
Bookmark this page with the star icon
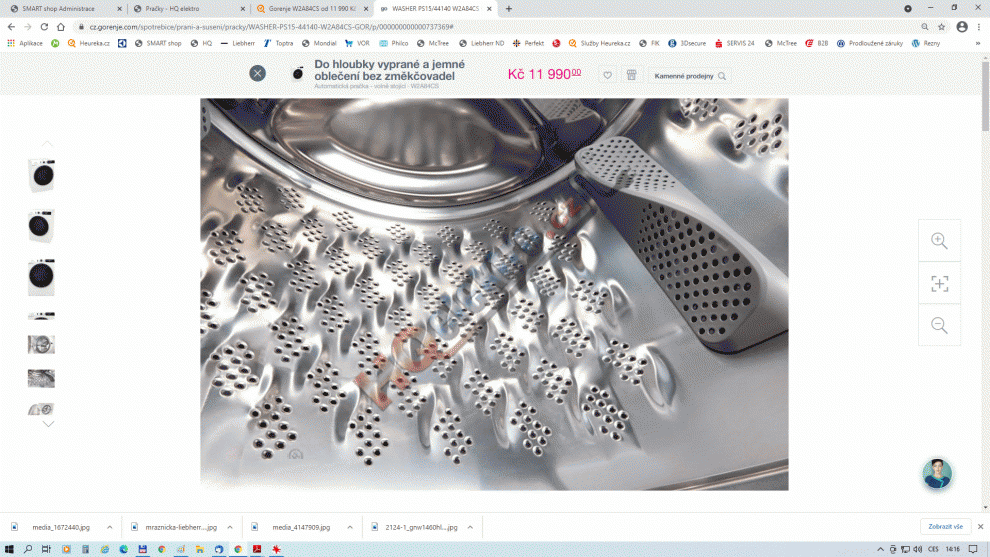click(x=941, y=27)
